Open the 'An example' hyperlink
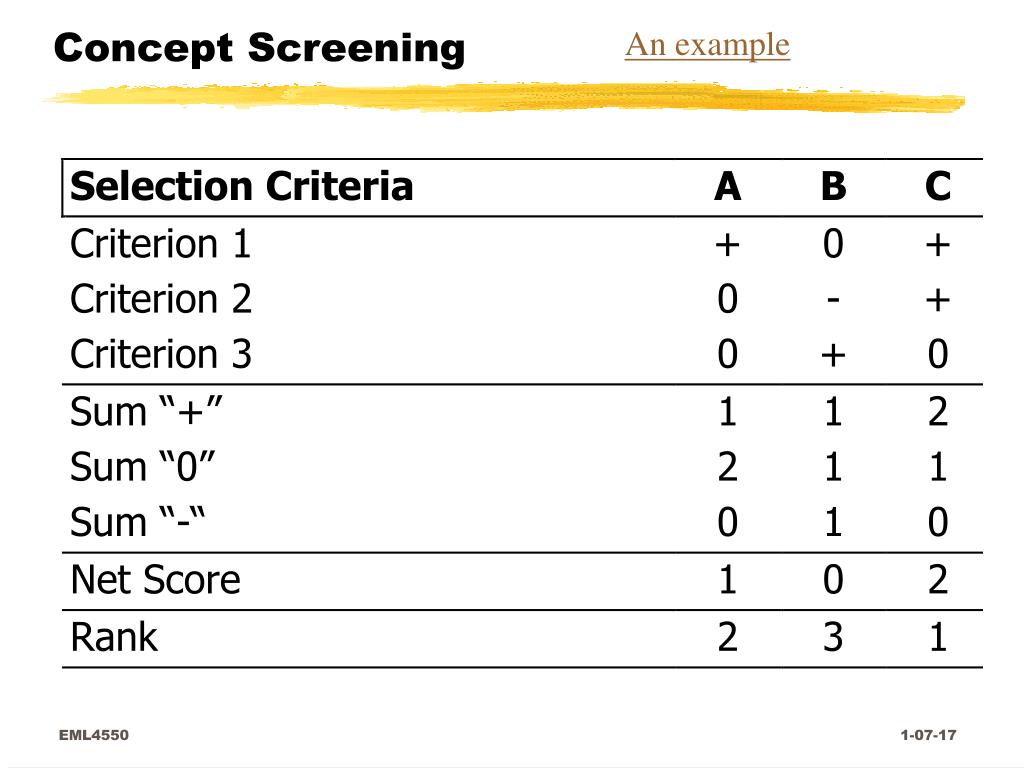 707,46
